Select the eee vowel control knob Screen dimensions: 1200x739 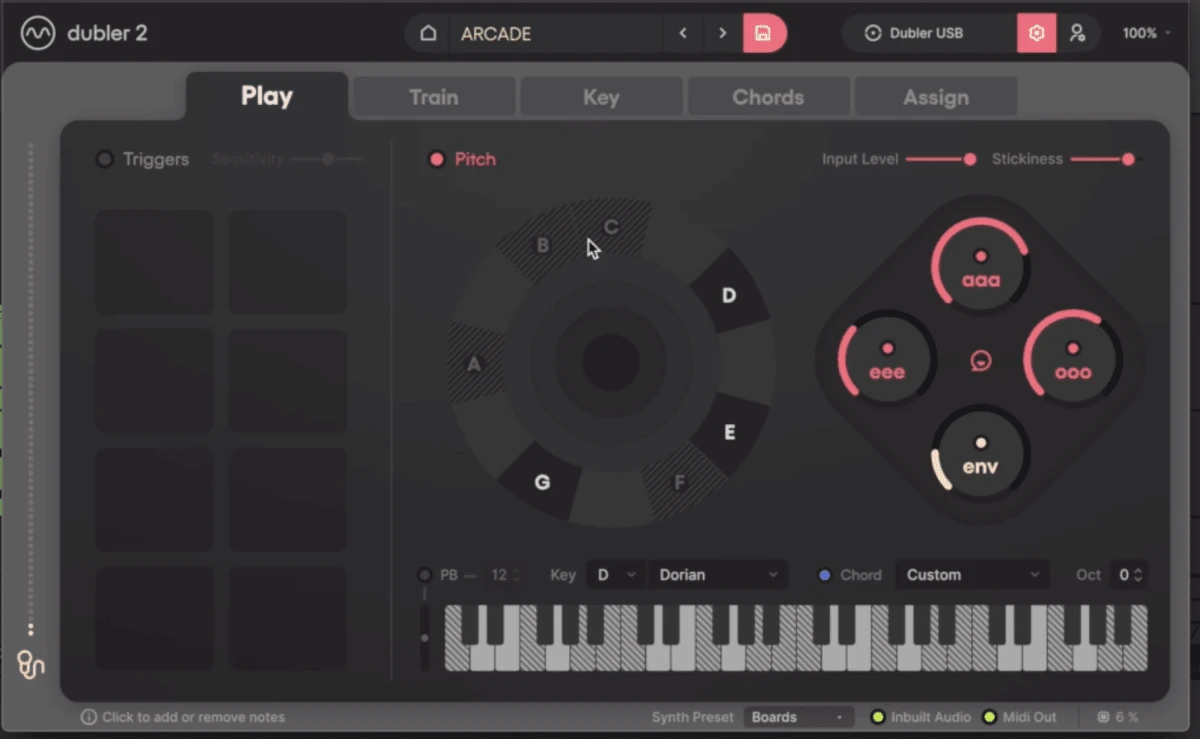(x=887, y=357)
